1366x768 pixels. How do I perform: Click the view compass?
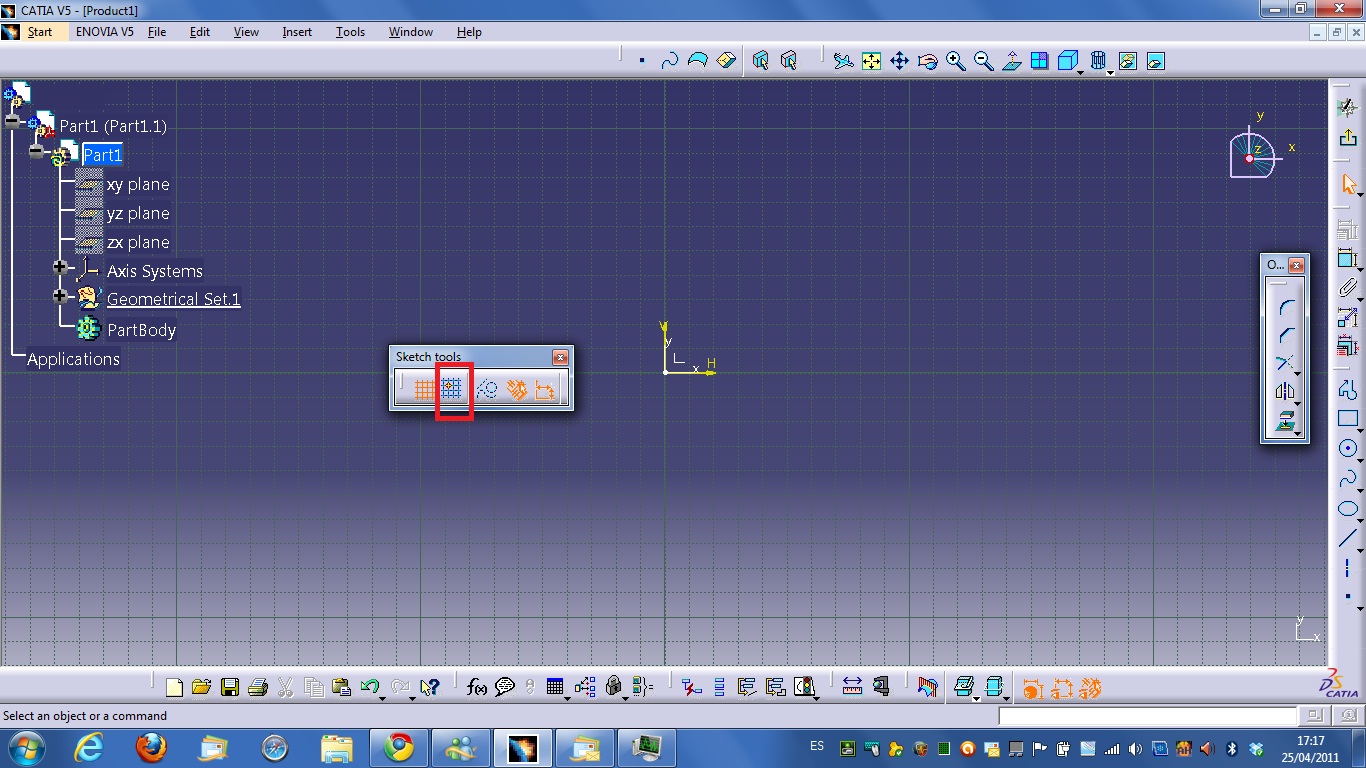point(1252,155)
